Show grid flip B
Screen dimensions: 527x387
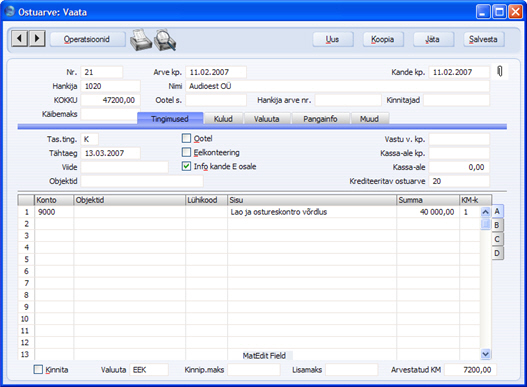(x=497, y=225)
